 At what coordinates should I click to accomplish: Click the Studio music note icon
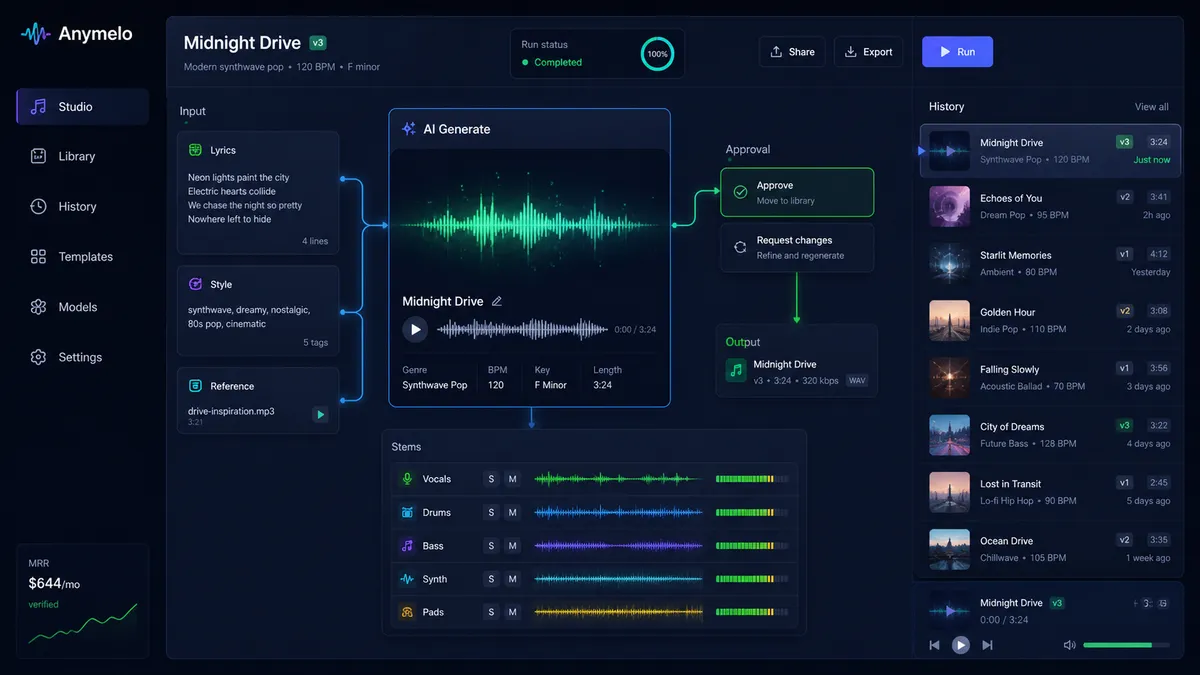pyautogui.click(x=38, y=107)
